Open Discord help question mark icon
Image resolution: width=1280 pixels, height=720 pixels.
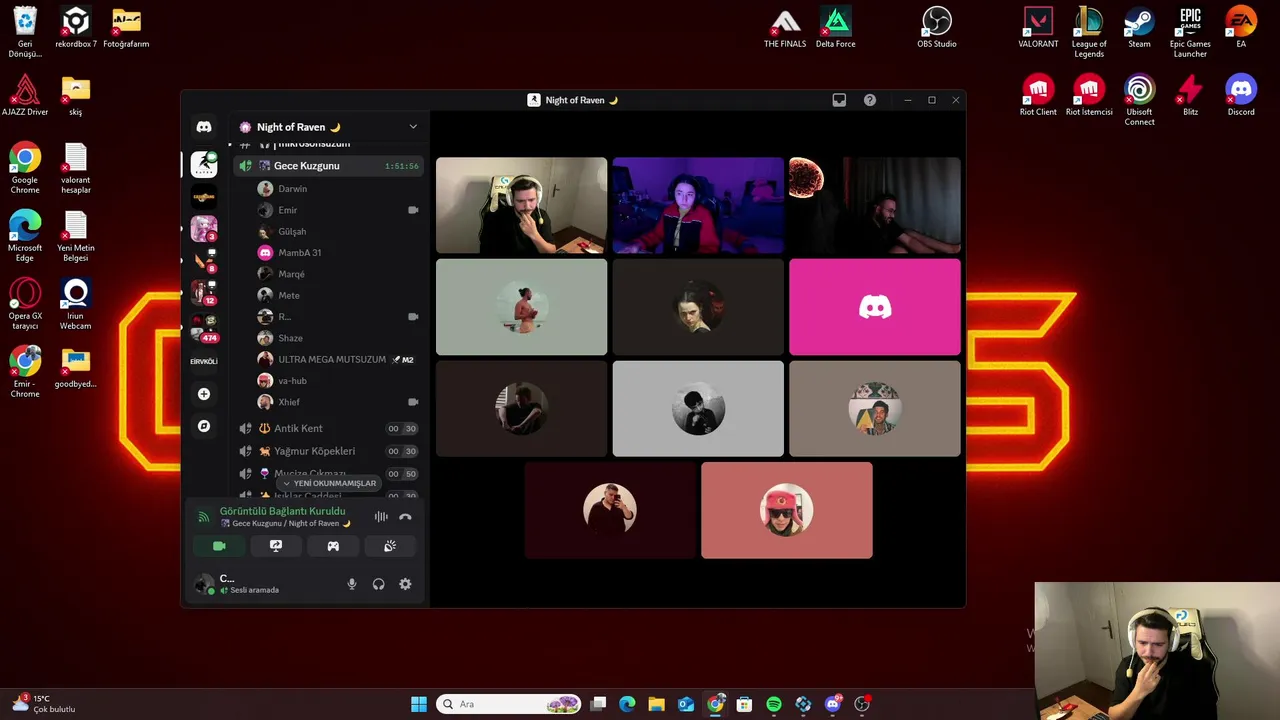pyautogui.click(x=870, y=100)
